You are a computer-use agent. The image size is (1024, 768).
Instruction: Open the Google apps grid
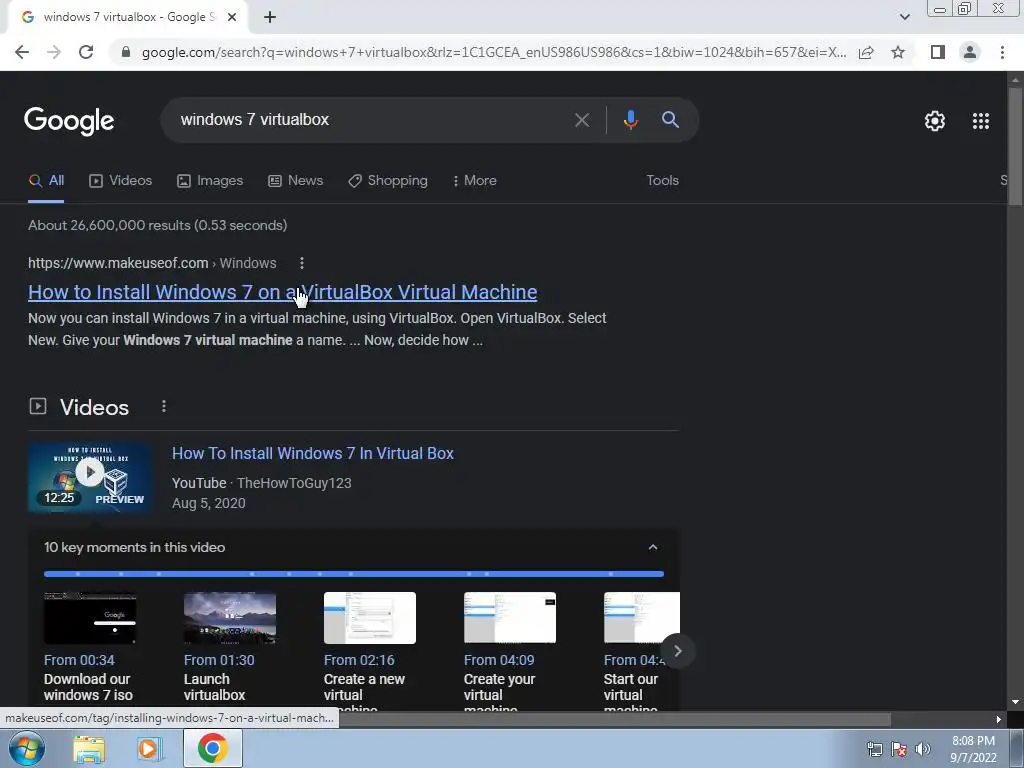point(981,121)
